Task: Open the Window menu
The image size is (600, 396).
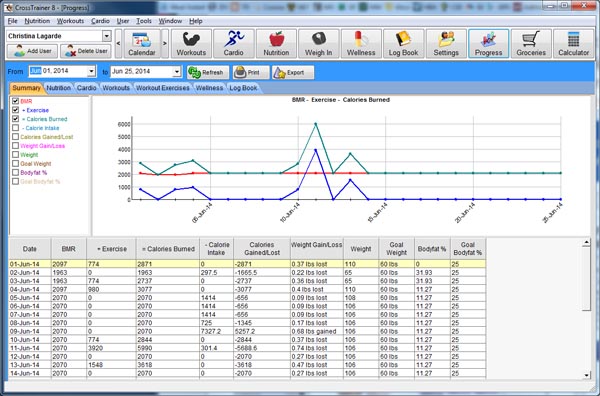Action: [x=170, y=21]
